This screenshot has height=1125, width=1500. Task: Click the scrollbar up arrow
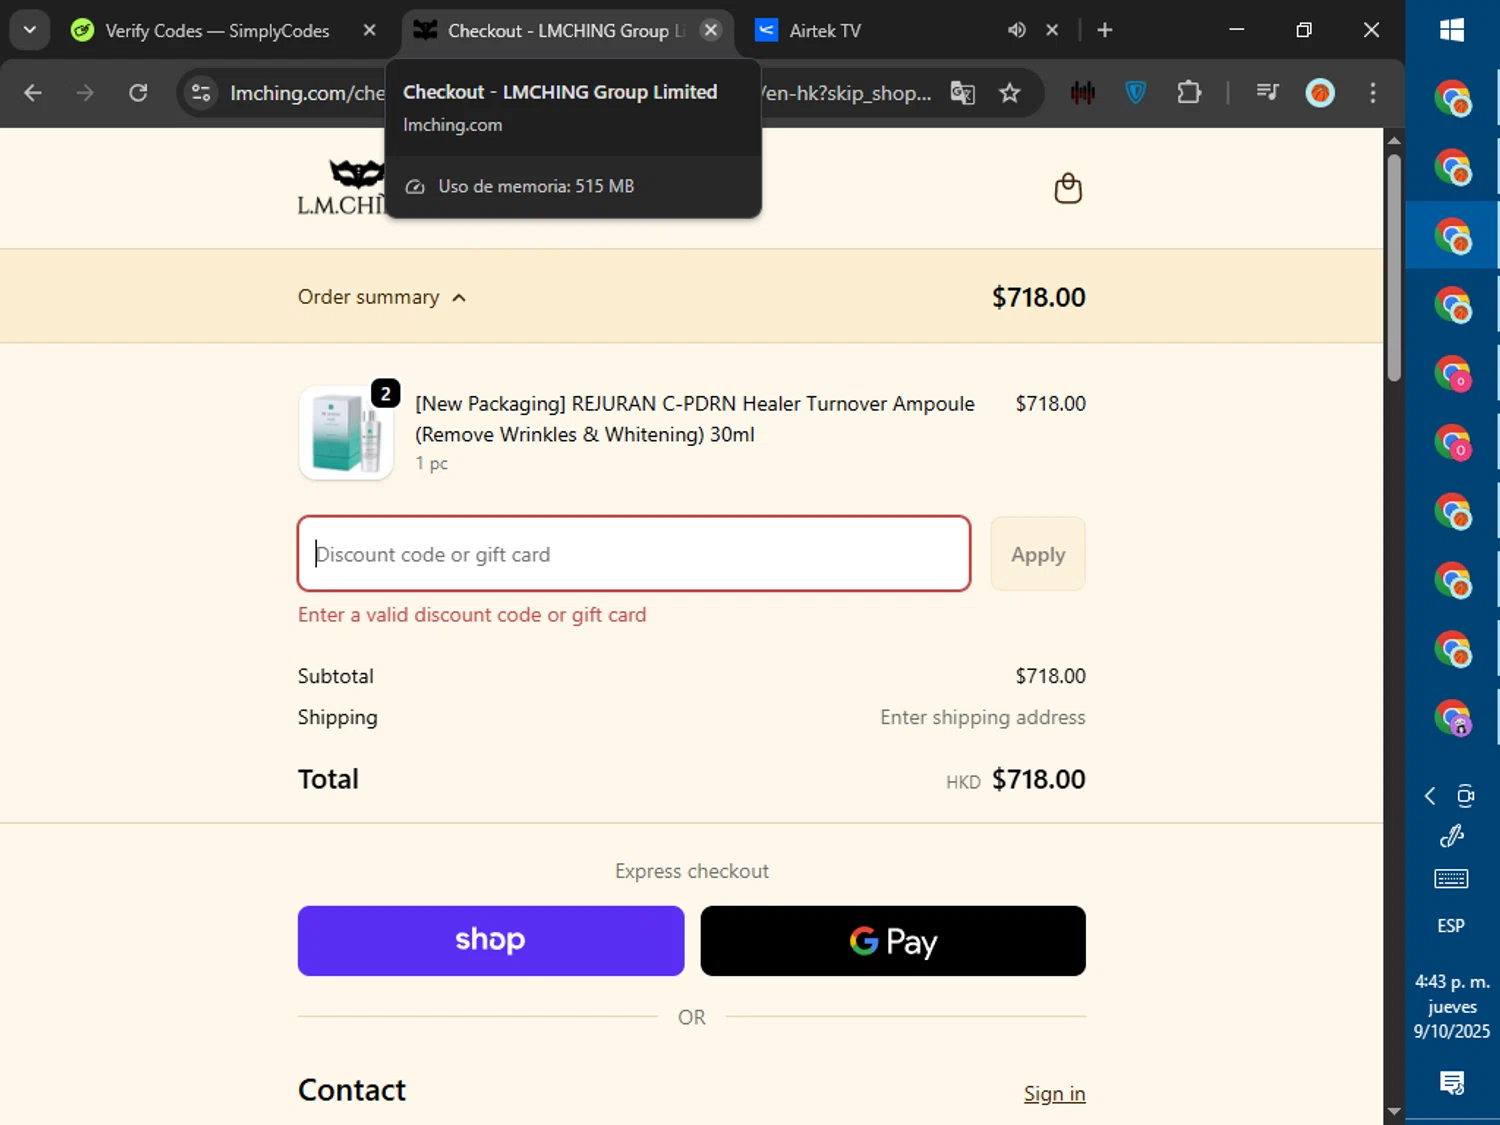pyautogui.click(x=1394, y=140)
